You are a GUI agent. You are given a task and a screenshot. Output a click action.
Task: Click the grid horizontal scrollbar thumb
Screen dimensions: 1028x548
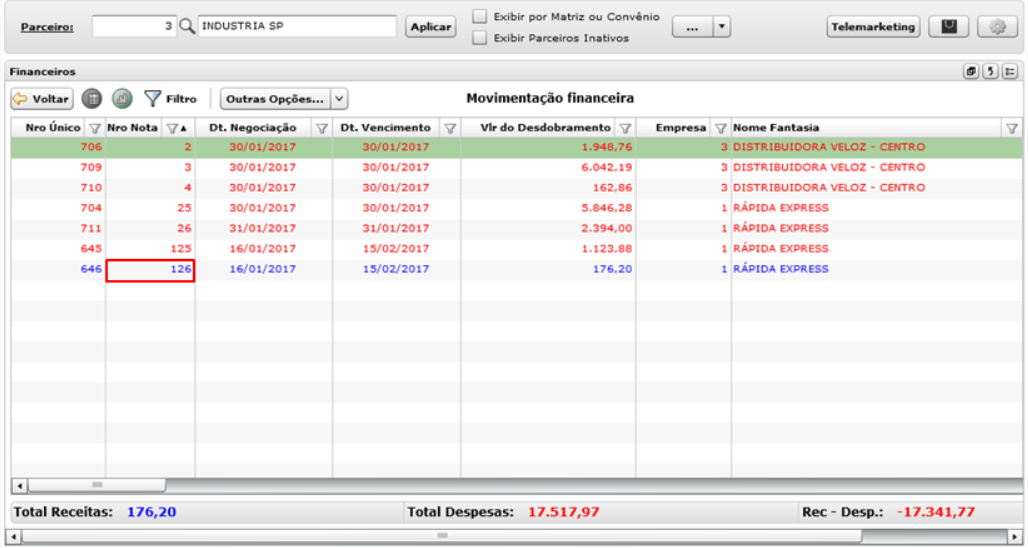coord(96,485)
